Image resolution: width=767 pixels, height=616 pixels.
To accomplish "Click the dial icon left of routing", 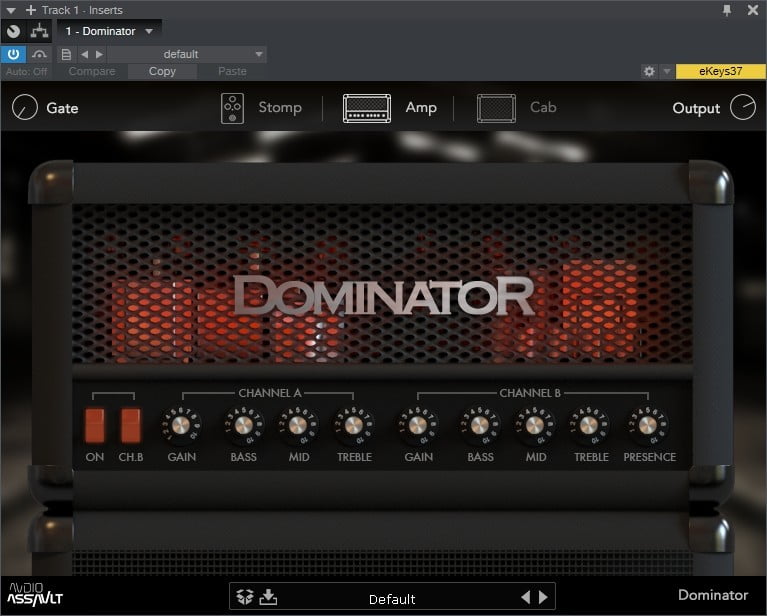I will coord(14,31).
